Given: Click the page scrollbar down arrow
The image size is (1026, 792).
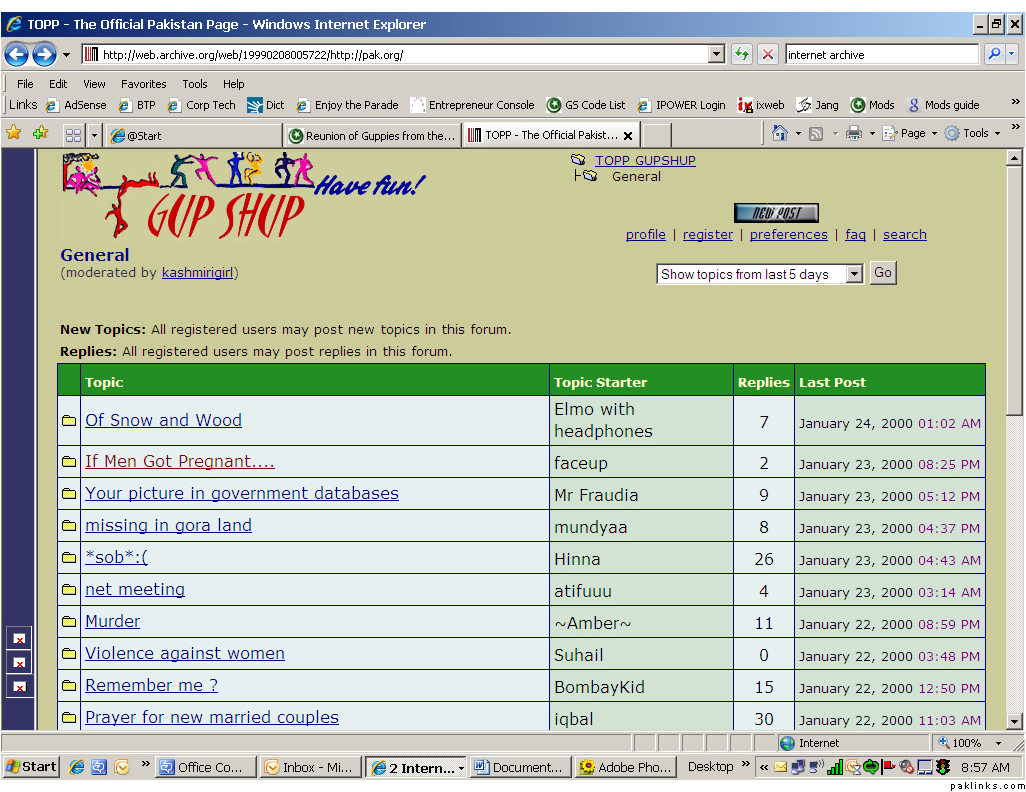Looking at the screenshot, I should 1014,721.
